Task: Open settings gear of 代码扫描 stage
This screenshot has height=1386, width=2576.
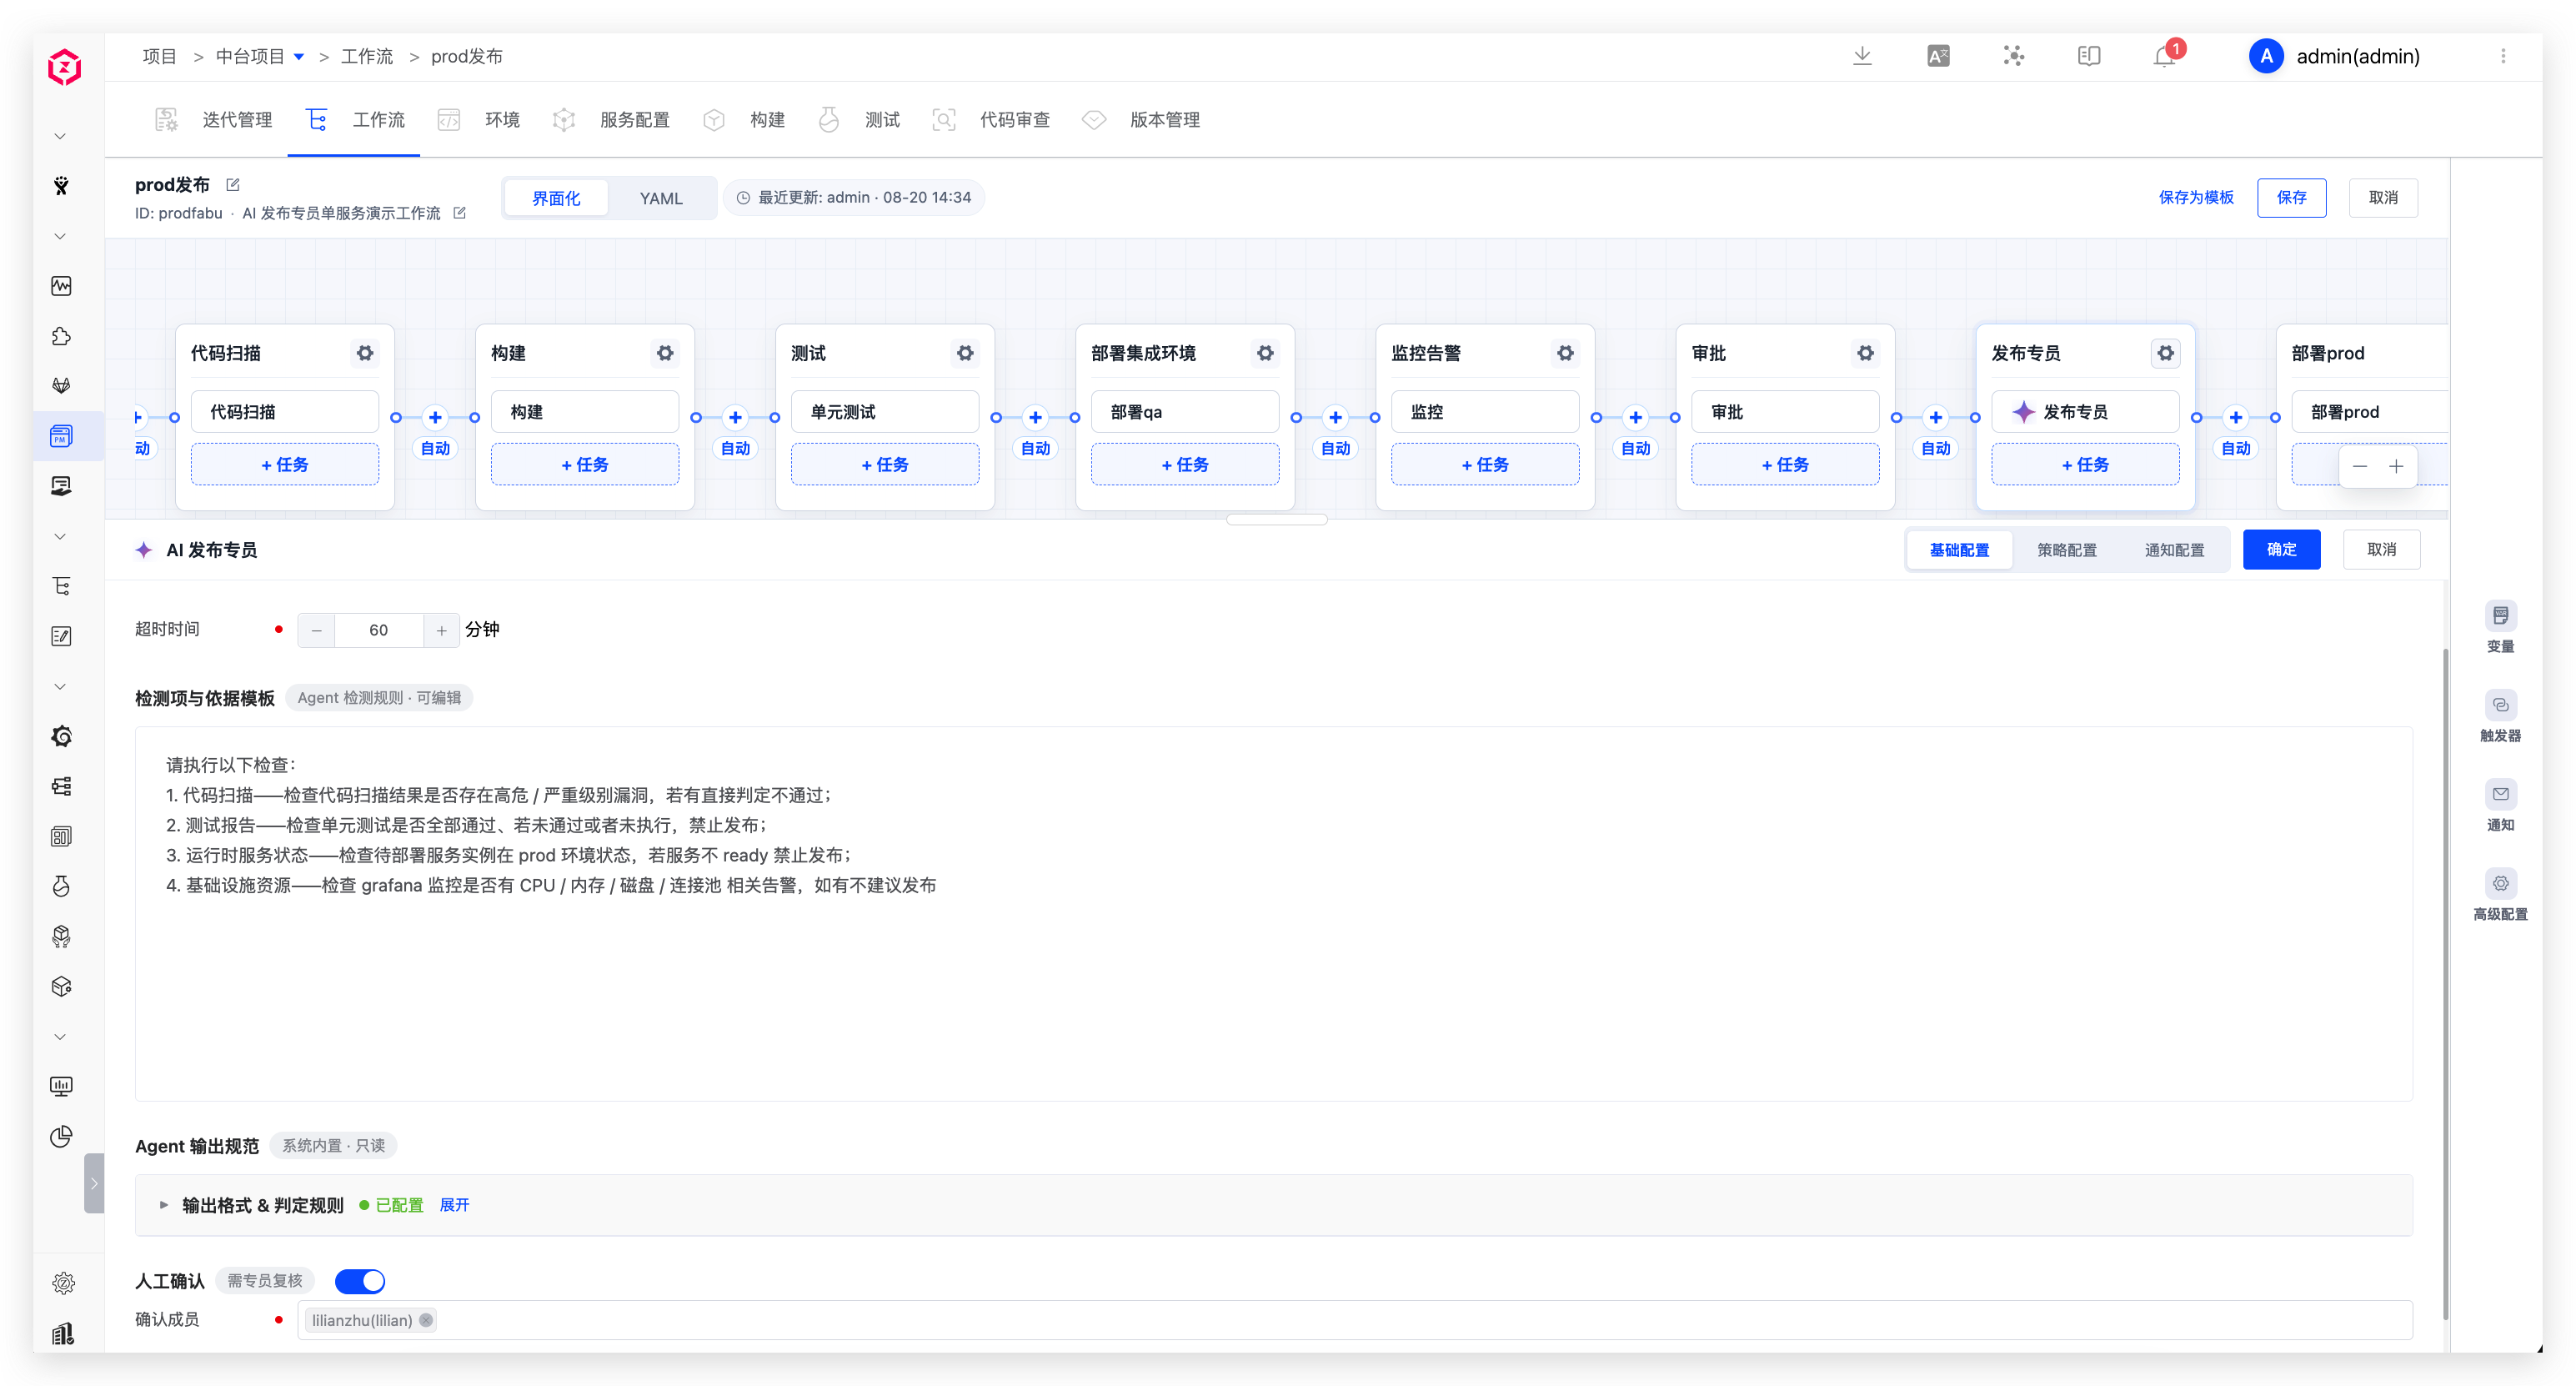Action: (365, 353)
